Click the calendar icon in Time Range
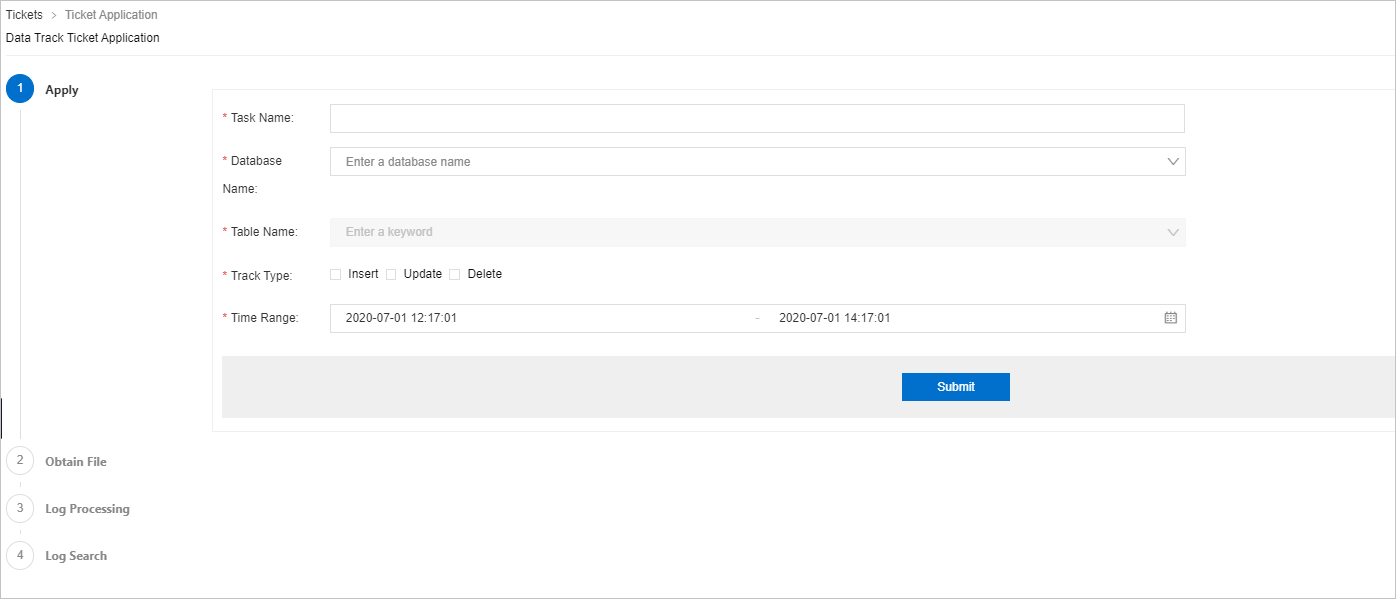This screenshot has height=599, width=1396. coord(1171,318)
